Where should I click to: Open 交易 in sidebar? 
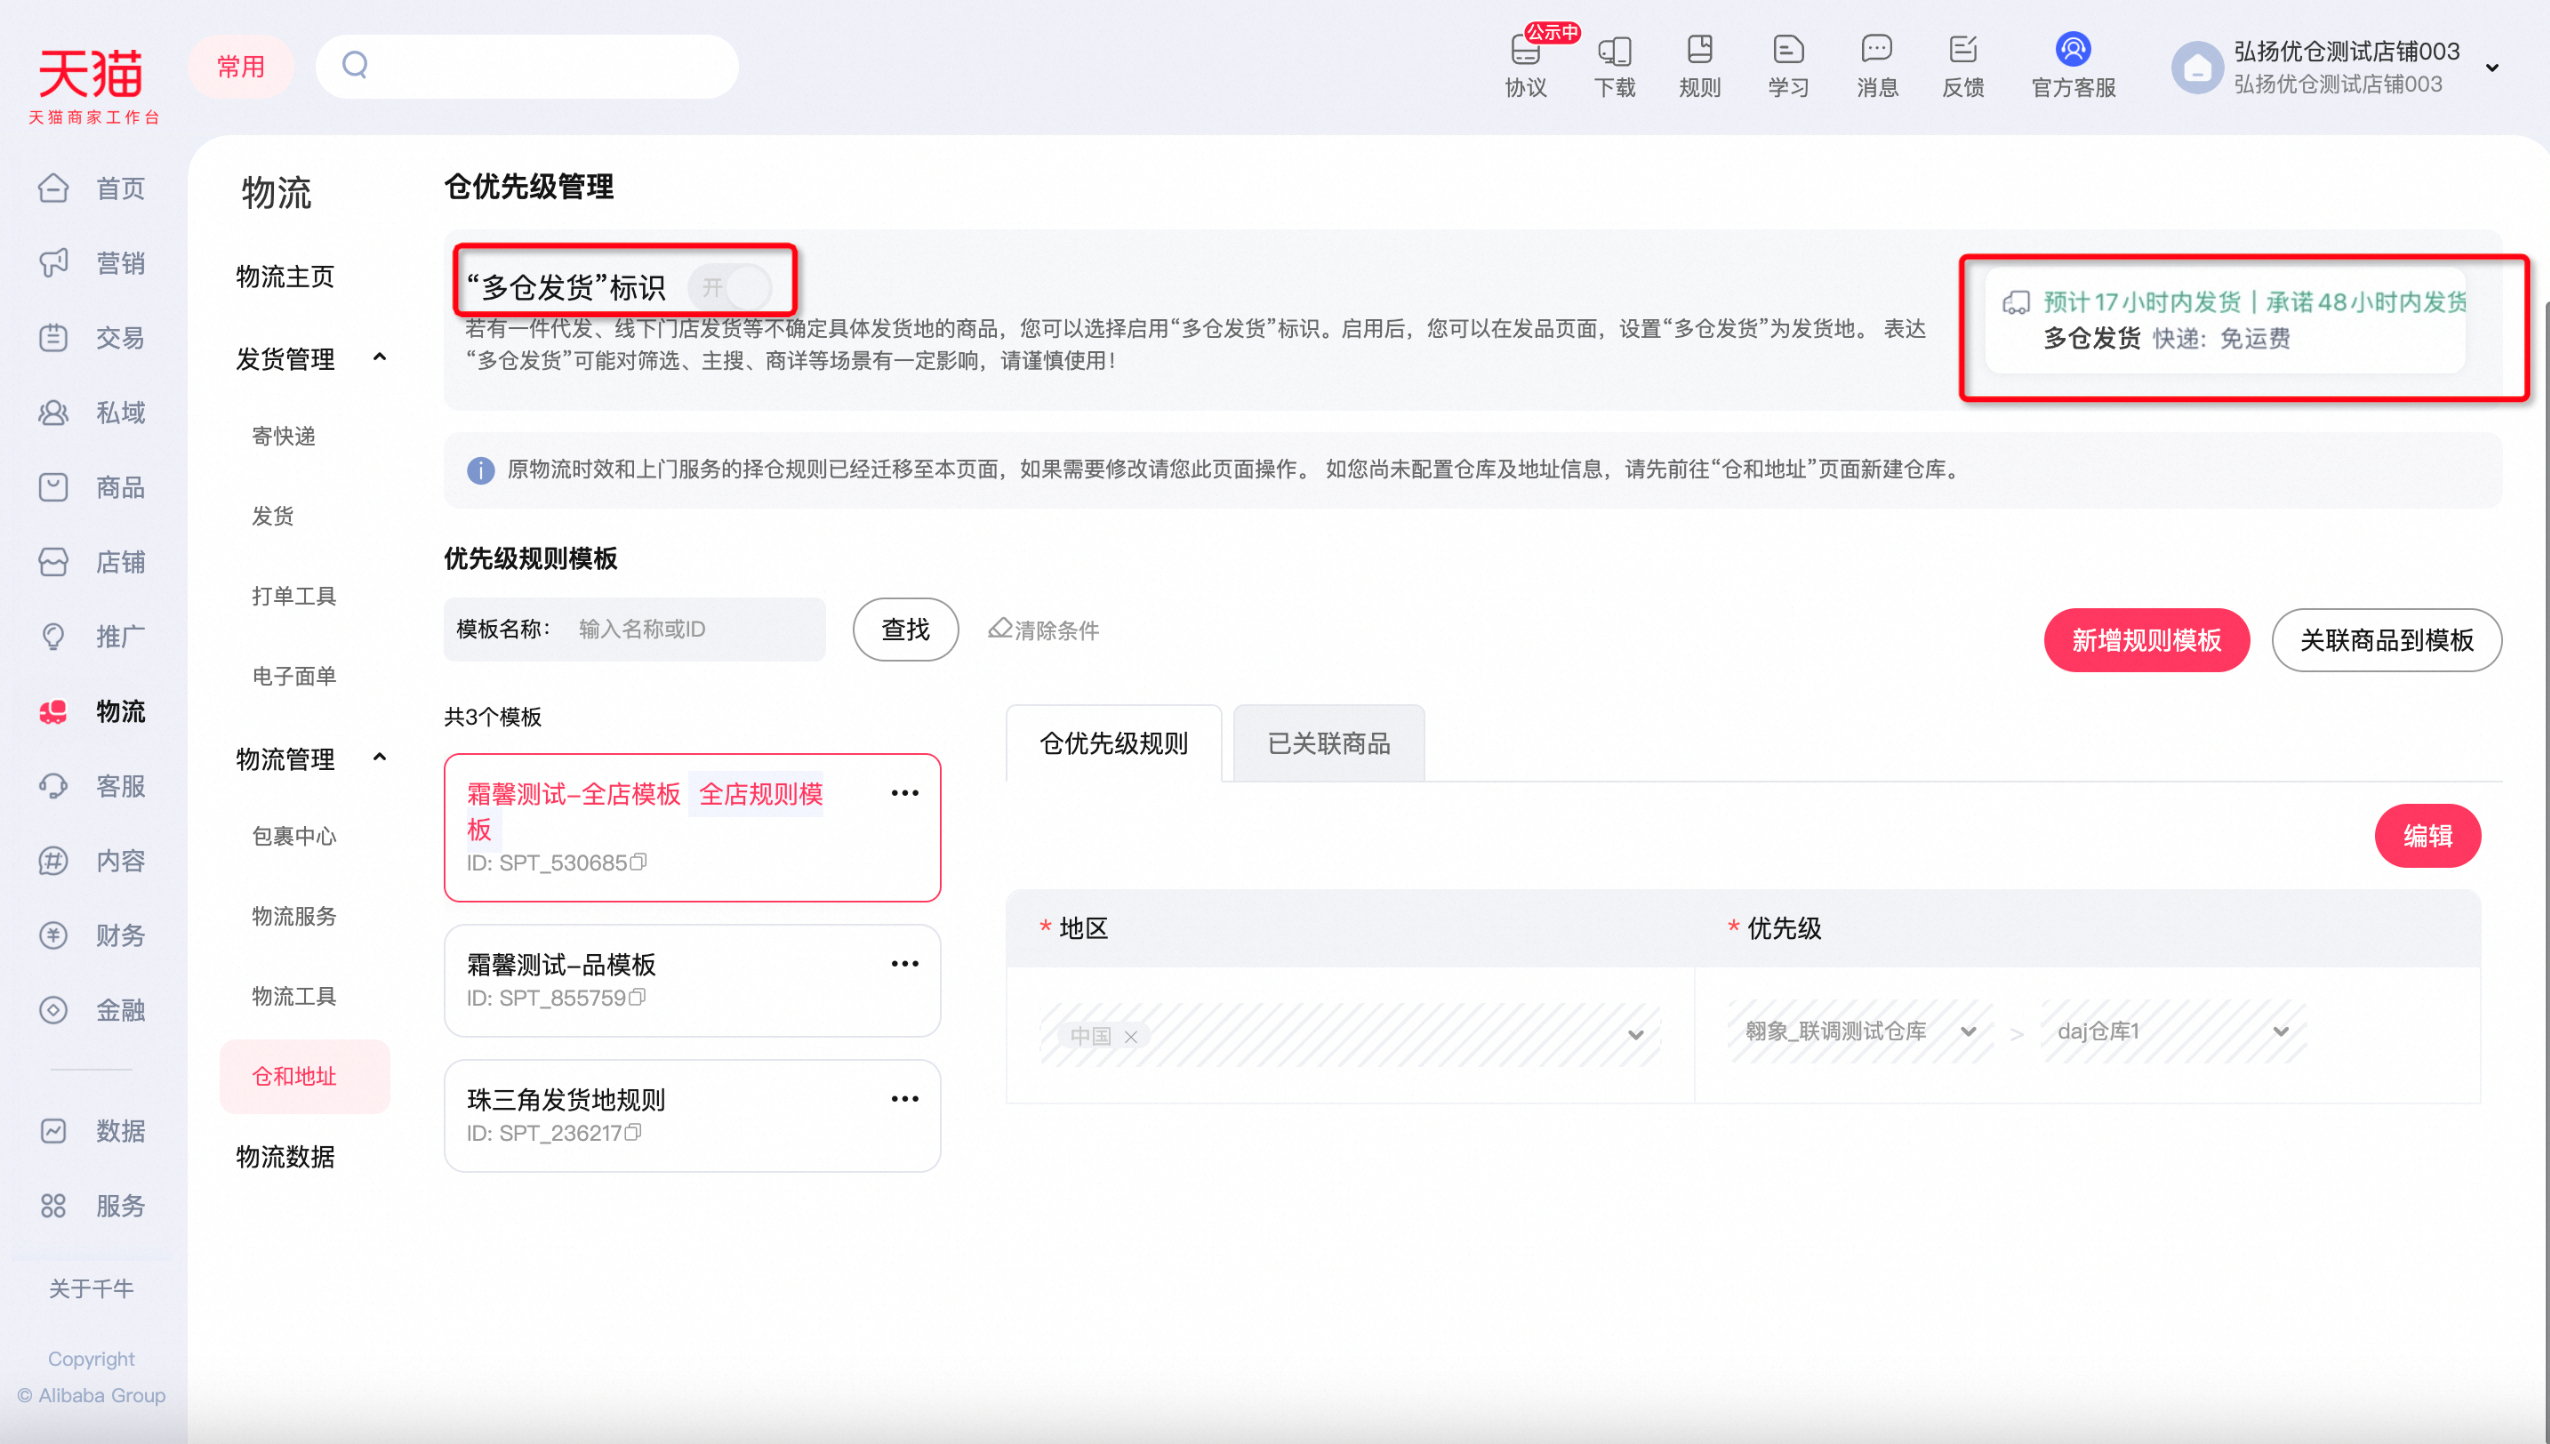point(93,338)
